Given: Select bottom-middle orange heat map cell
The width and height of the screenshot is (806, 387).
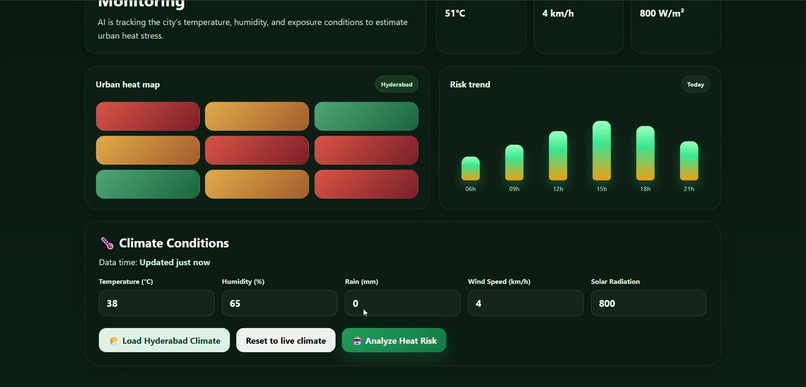Looking at the screenshot, I should 257,184.
